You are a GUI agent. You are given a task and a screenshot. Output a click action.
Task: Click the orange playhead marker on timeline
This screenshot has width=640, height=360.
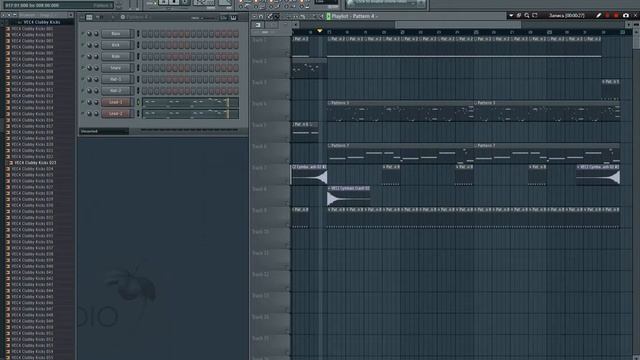(x=320, y=31)
